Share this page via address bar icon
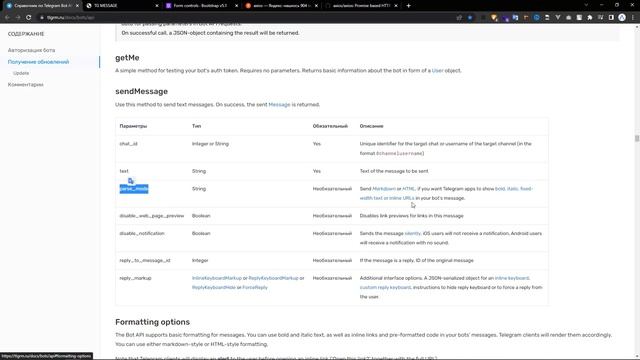 coord(459,18)
